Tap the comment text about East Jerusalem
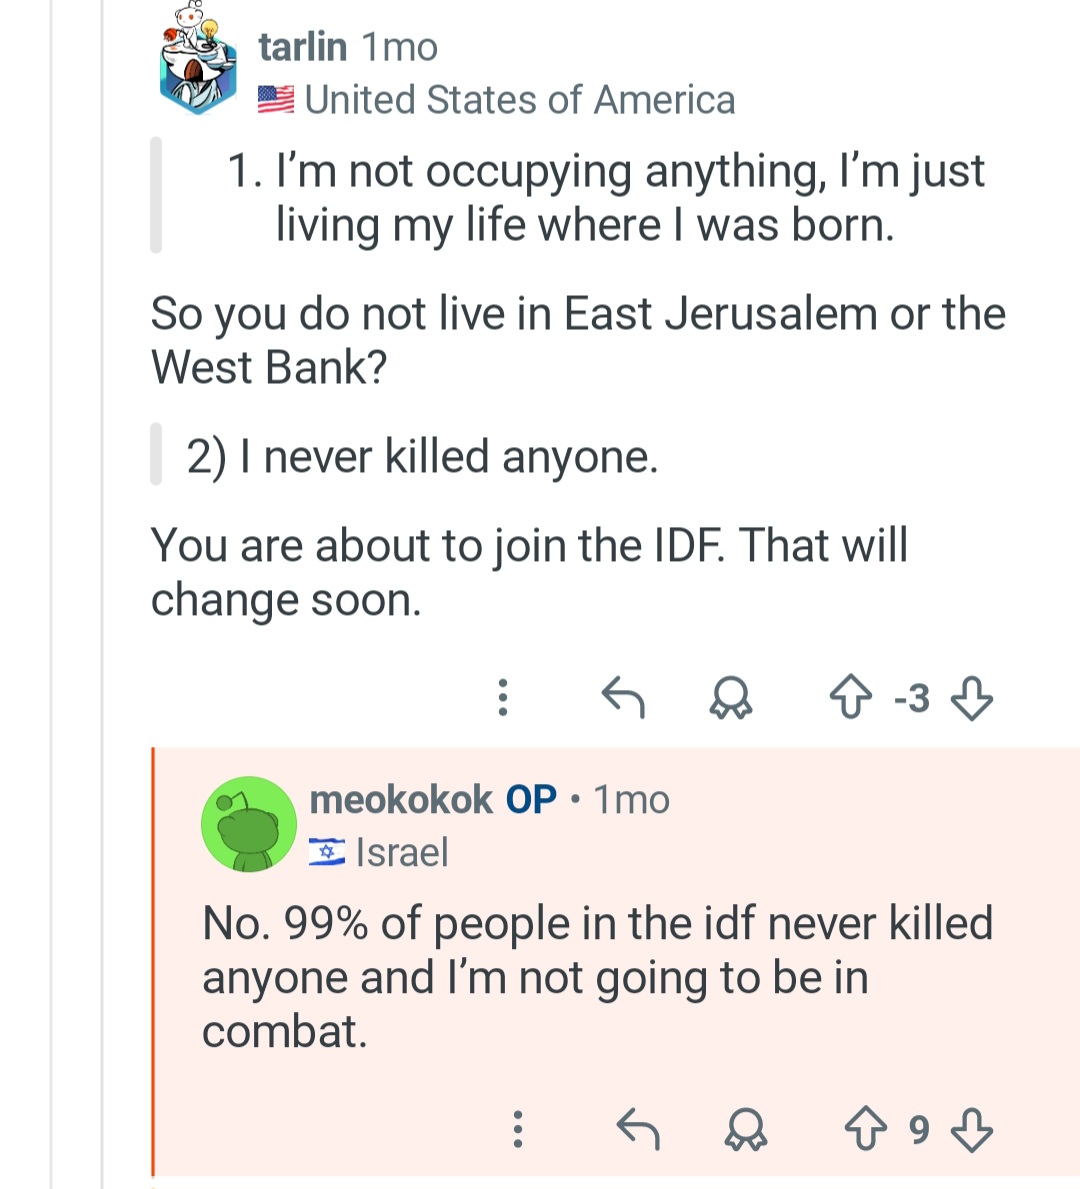The height and width of the screenshot is (1189, 1080). (x=577, y=340)
